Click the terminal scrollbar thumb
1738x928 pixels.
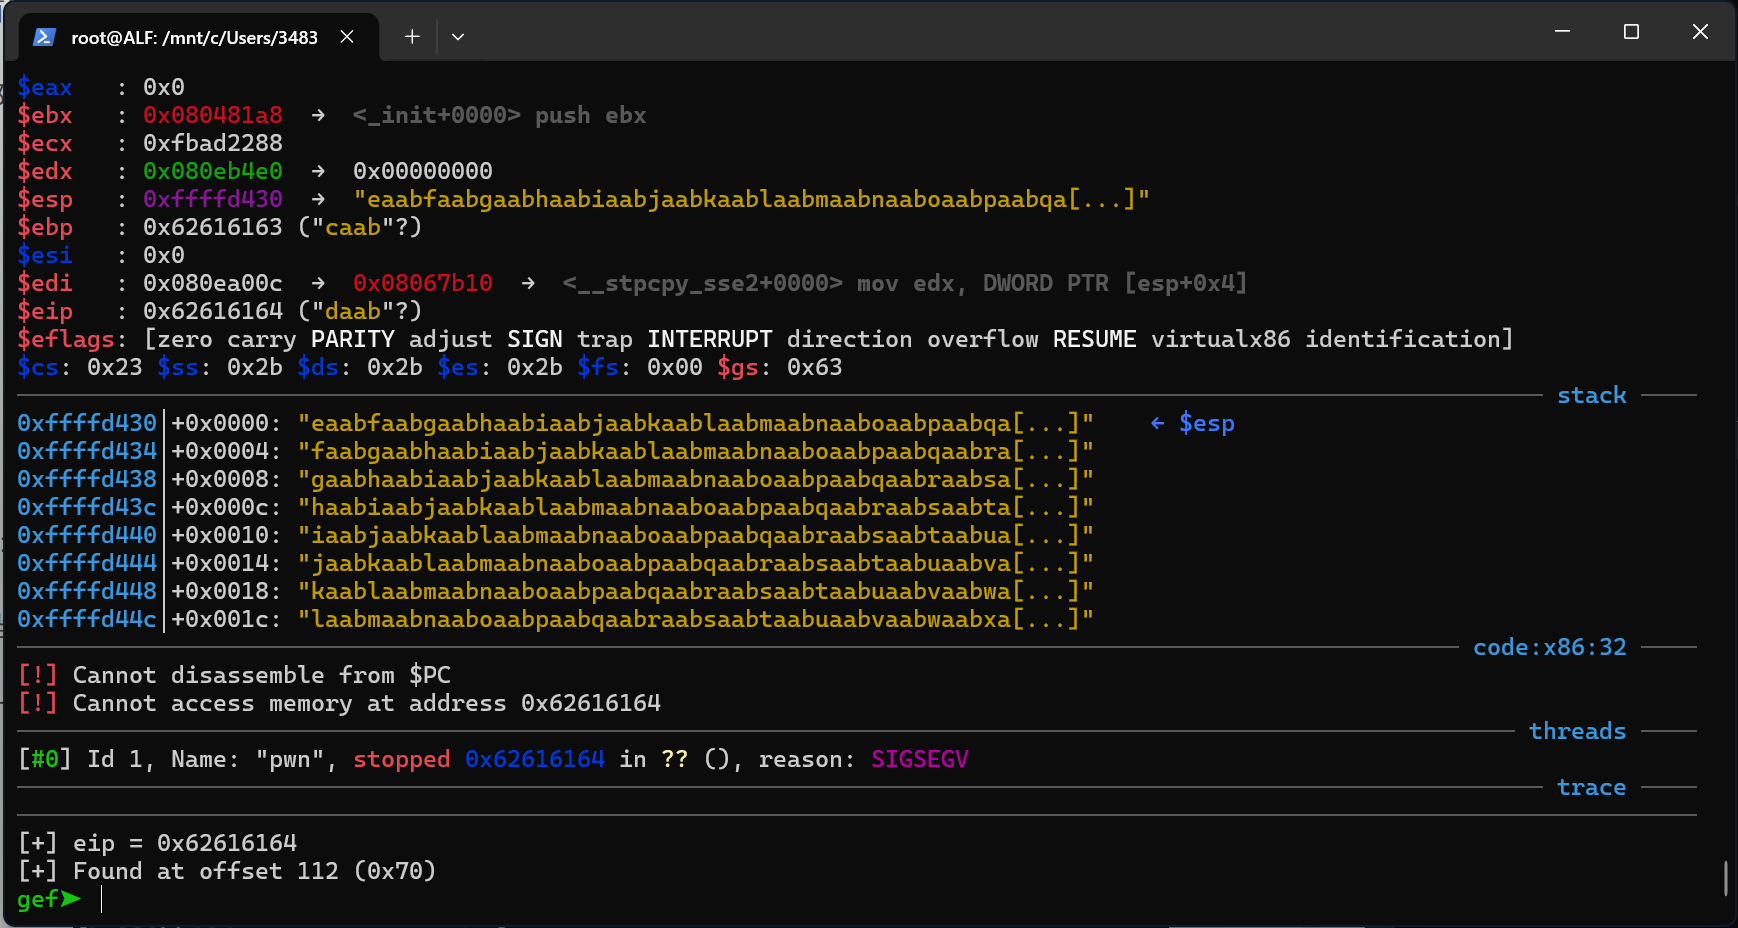[x=1726, y=878]
